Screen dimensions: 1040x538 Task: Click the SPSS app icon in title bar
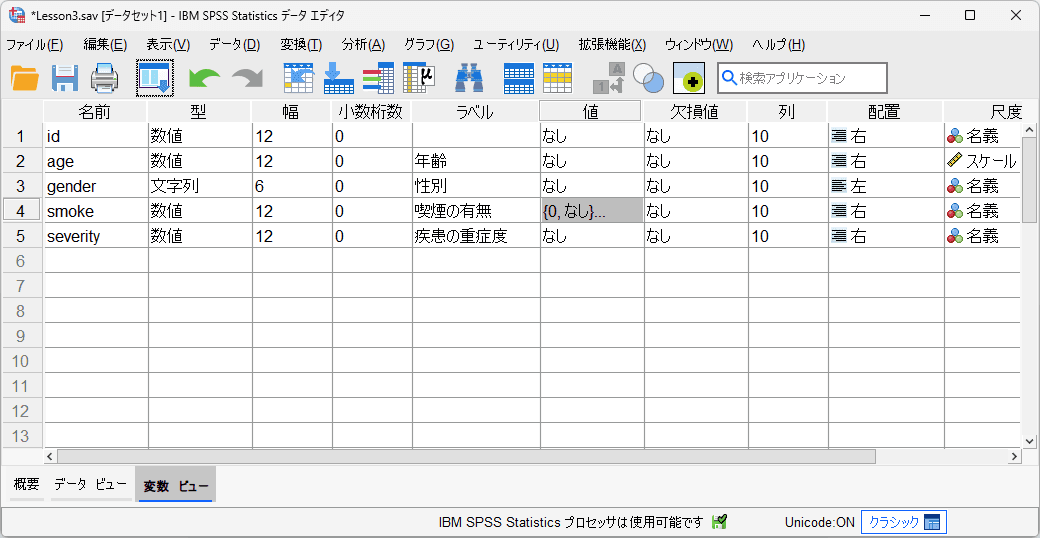click(x=17, y=15)
